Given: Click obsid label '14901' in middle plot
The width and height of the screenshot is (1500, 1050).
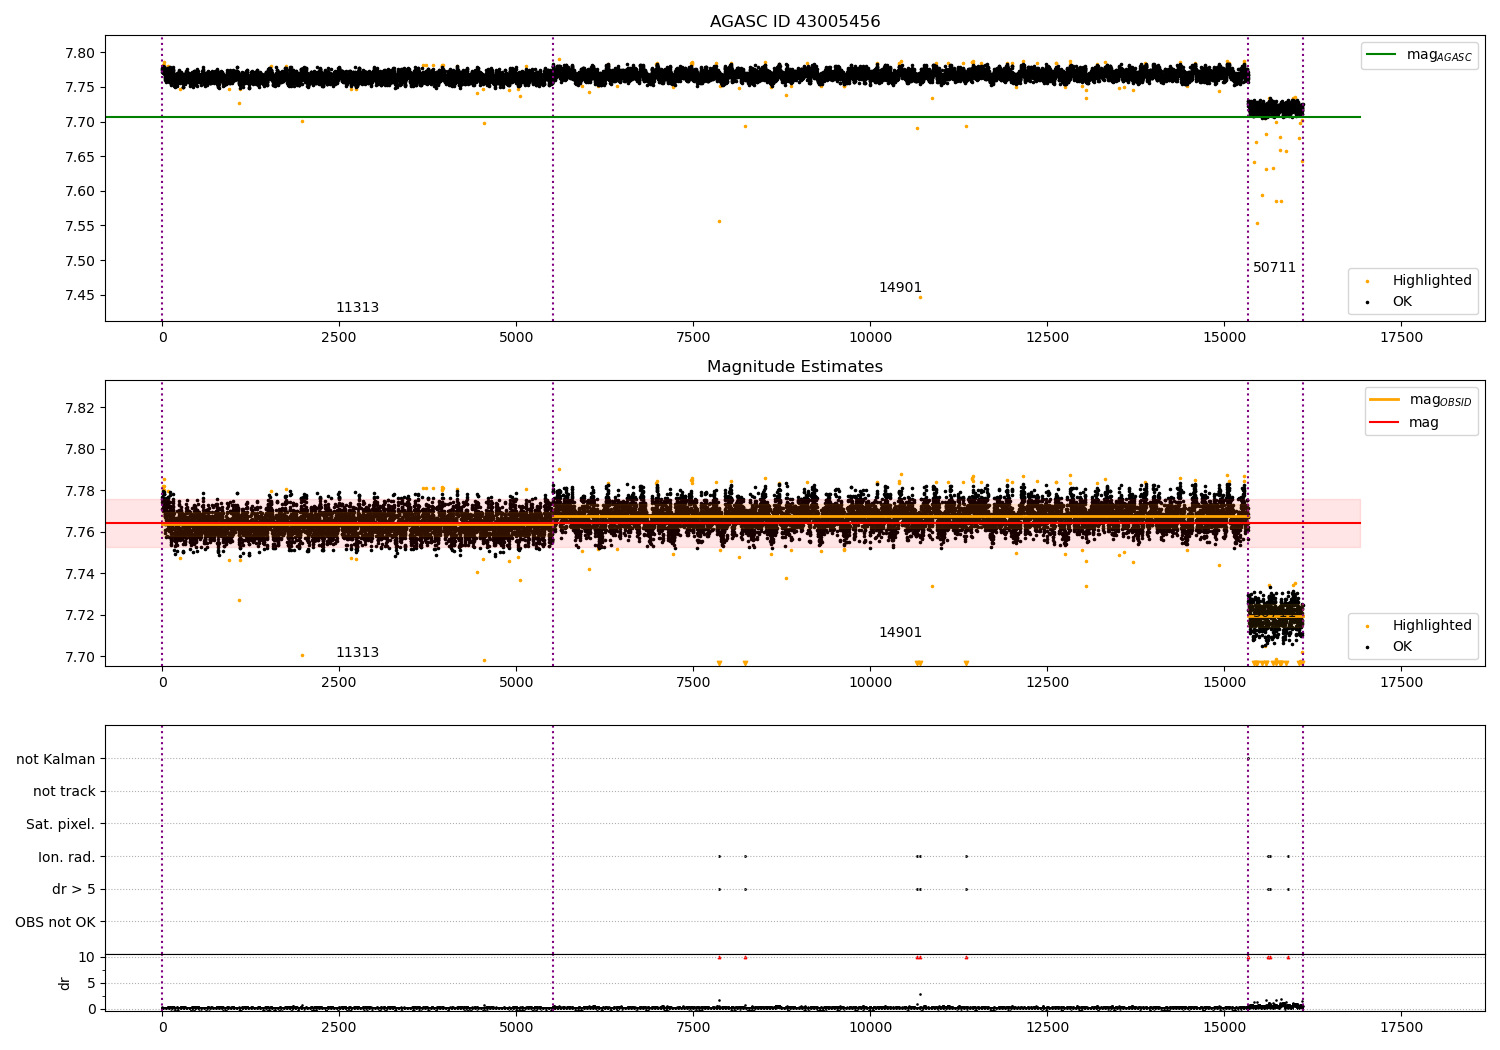Looking at the screenshot, I should pyautogui.click(x=900, y=632).
